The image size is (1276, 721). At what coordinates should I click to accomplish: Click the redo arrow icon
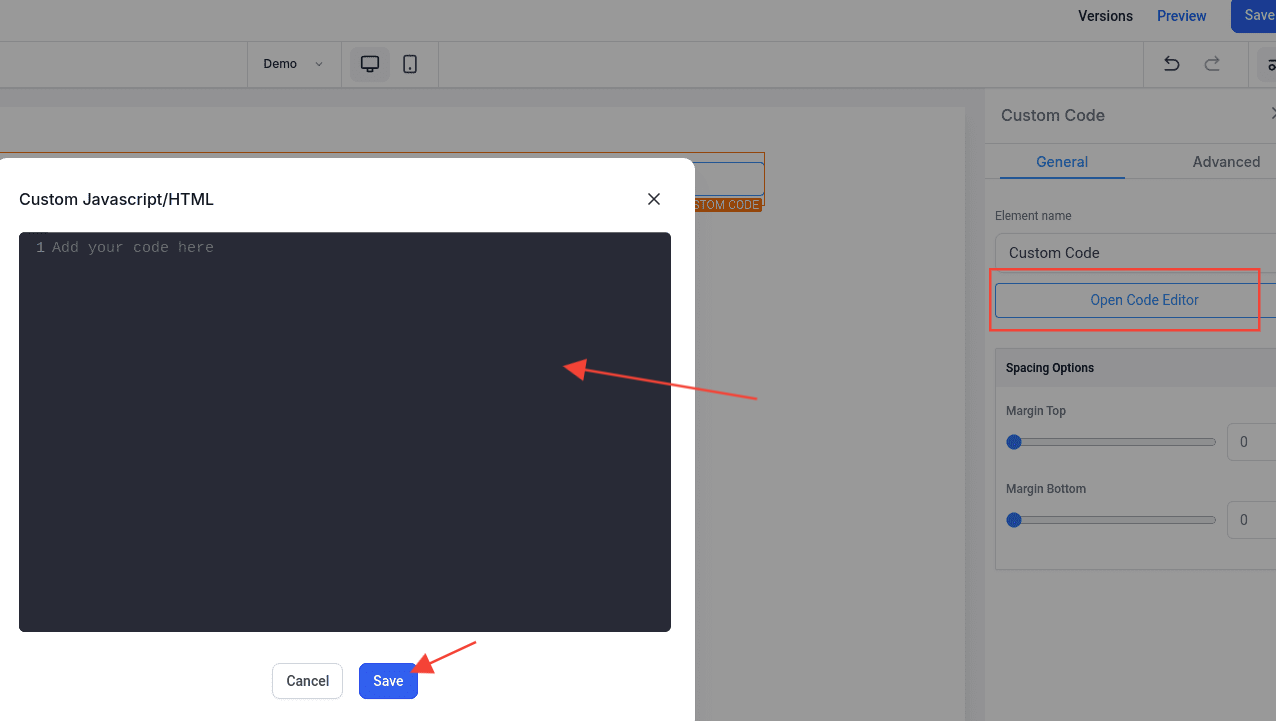tap(1212, 63)
